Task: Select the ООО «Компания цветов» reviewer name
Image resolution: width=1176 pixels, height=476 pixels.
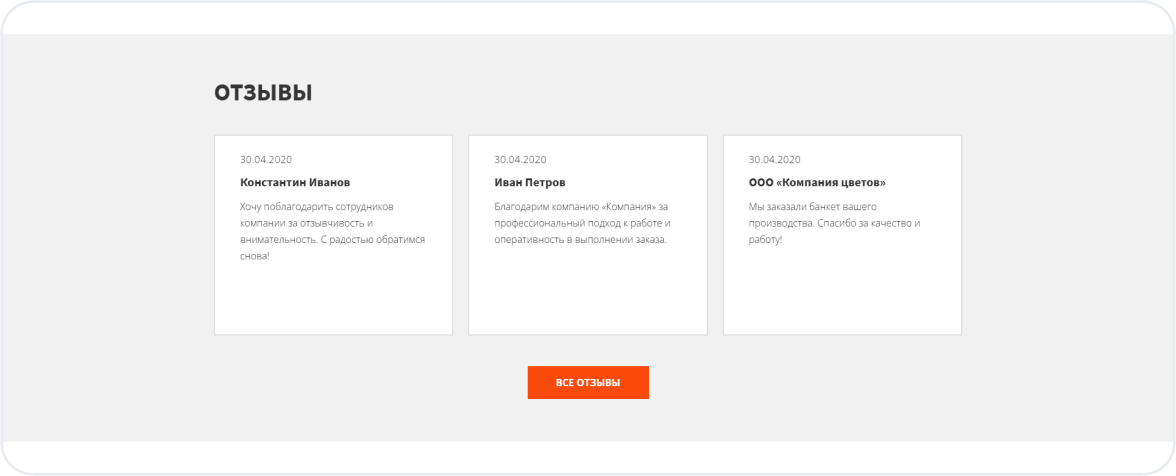Action: click(817, 183)
